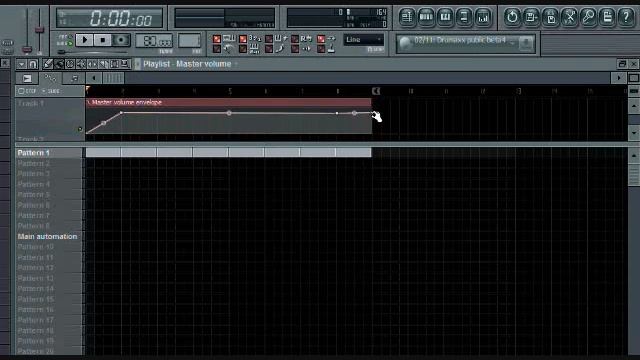Show the browser panel shortcut icon

tap(464, 17)
